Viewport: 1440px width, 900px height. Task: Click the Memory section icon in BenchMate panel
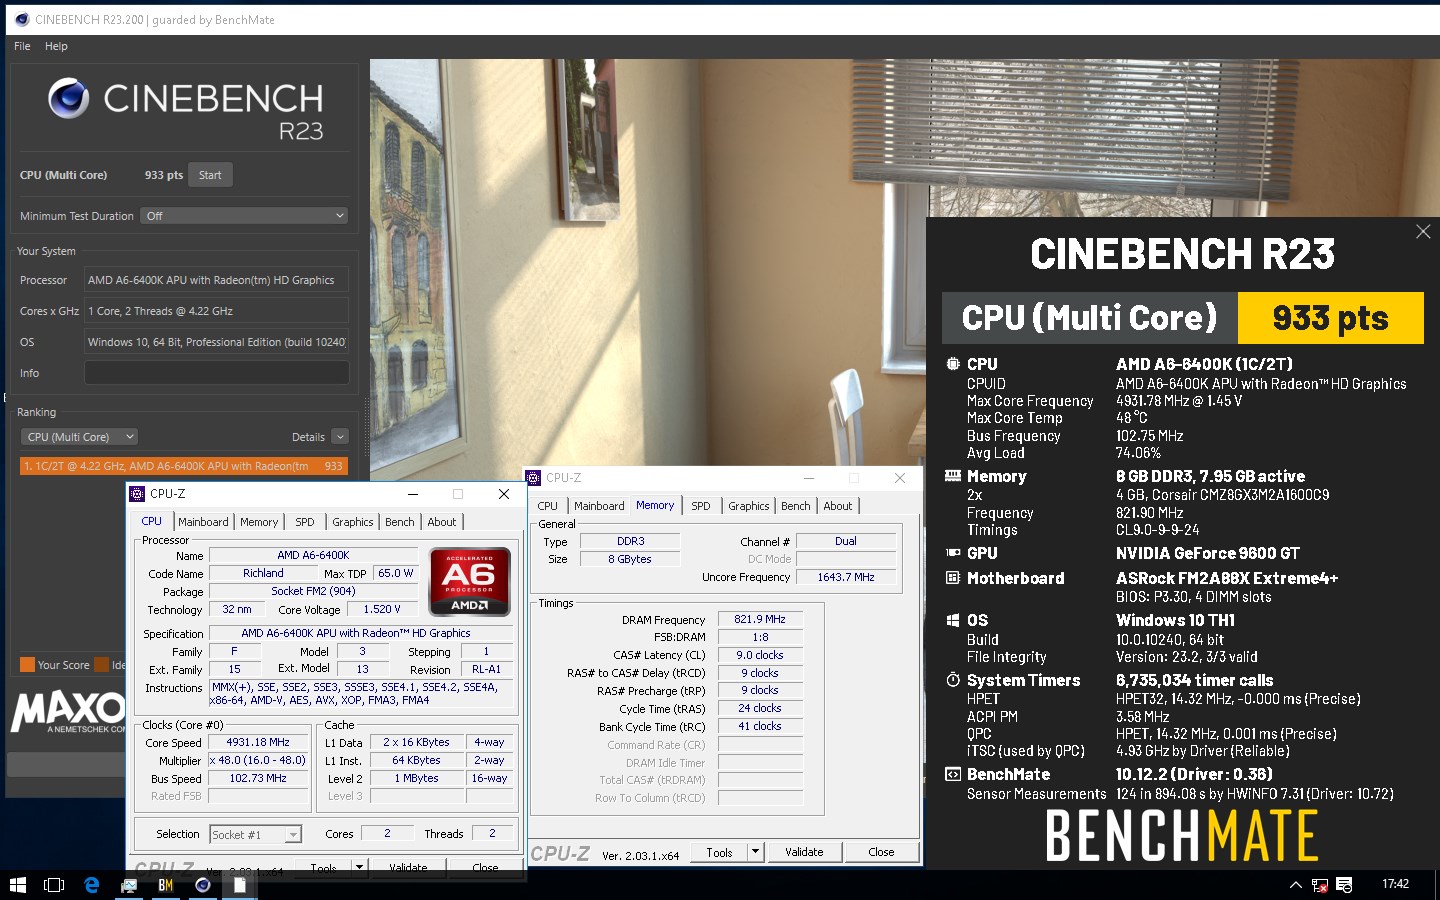(953, 476)
